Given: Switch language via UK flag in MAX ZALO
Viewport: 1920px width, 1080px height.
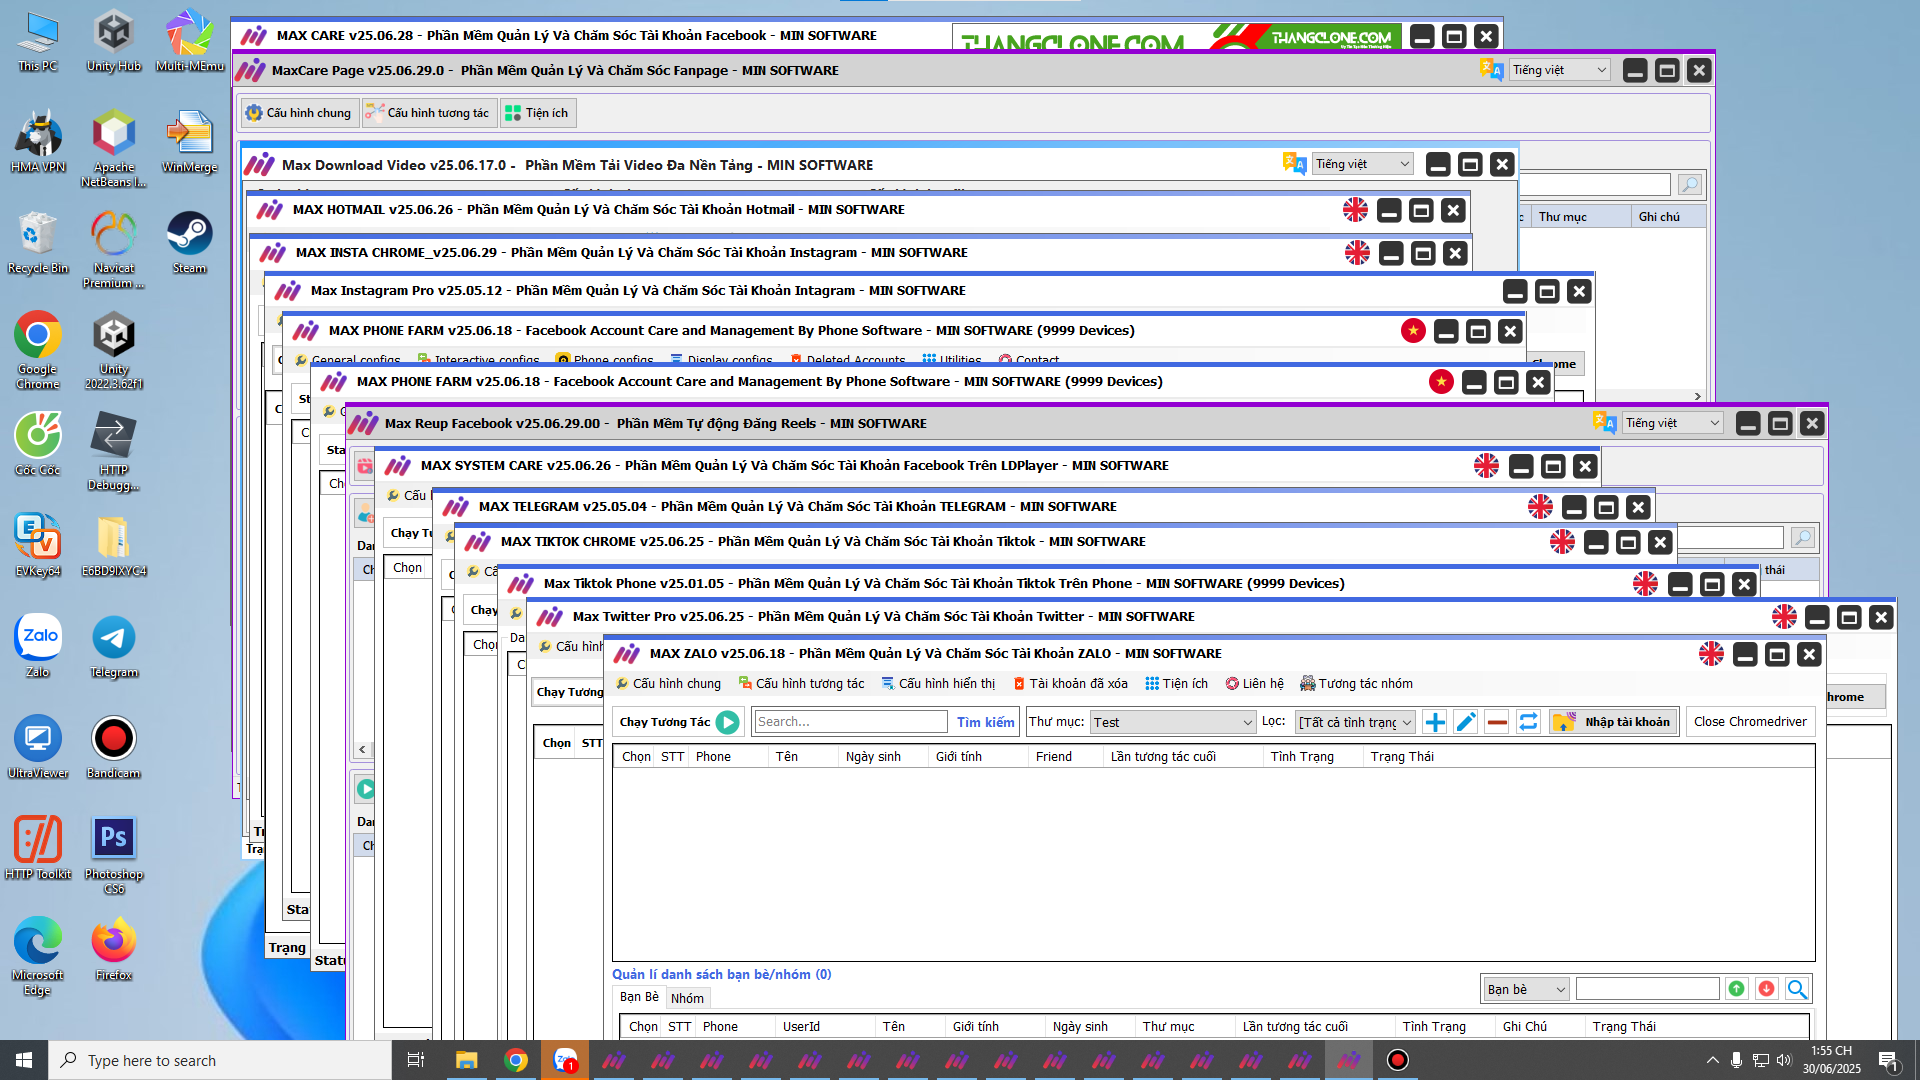Looking at the screenshot, I should [1711, 654].
